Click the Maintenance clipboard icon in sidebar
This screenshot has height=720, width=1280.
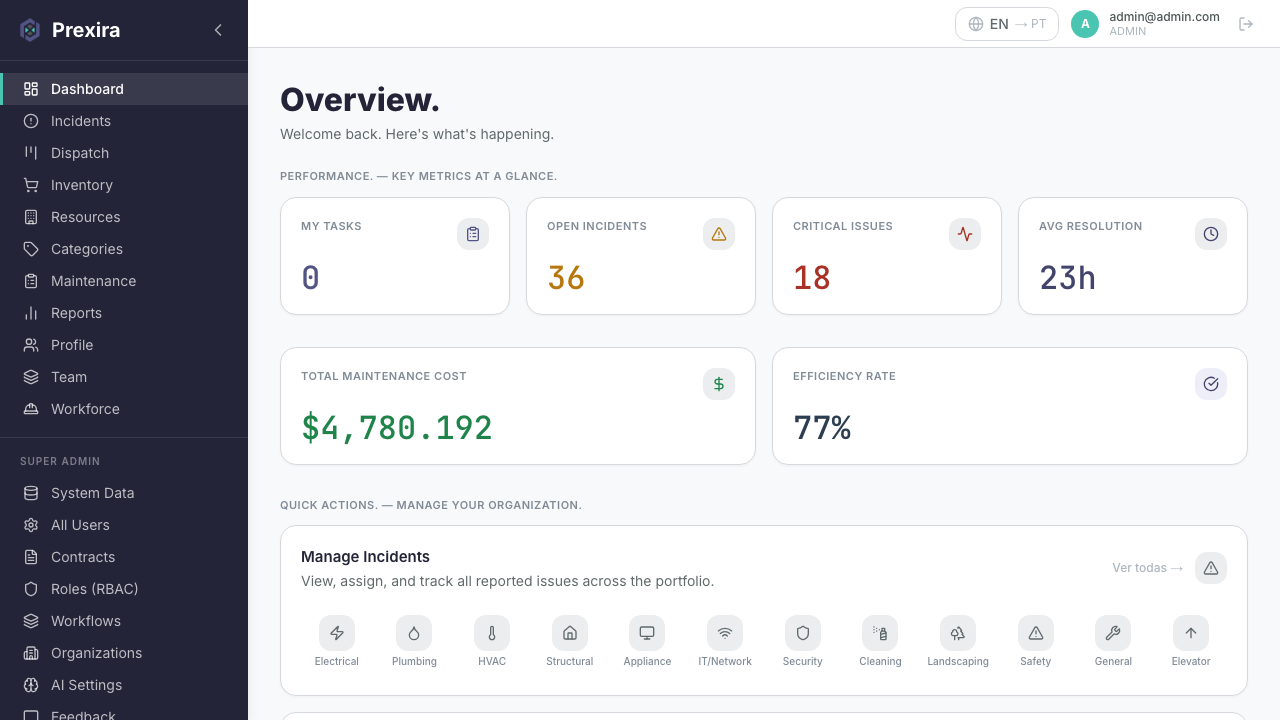31,281
